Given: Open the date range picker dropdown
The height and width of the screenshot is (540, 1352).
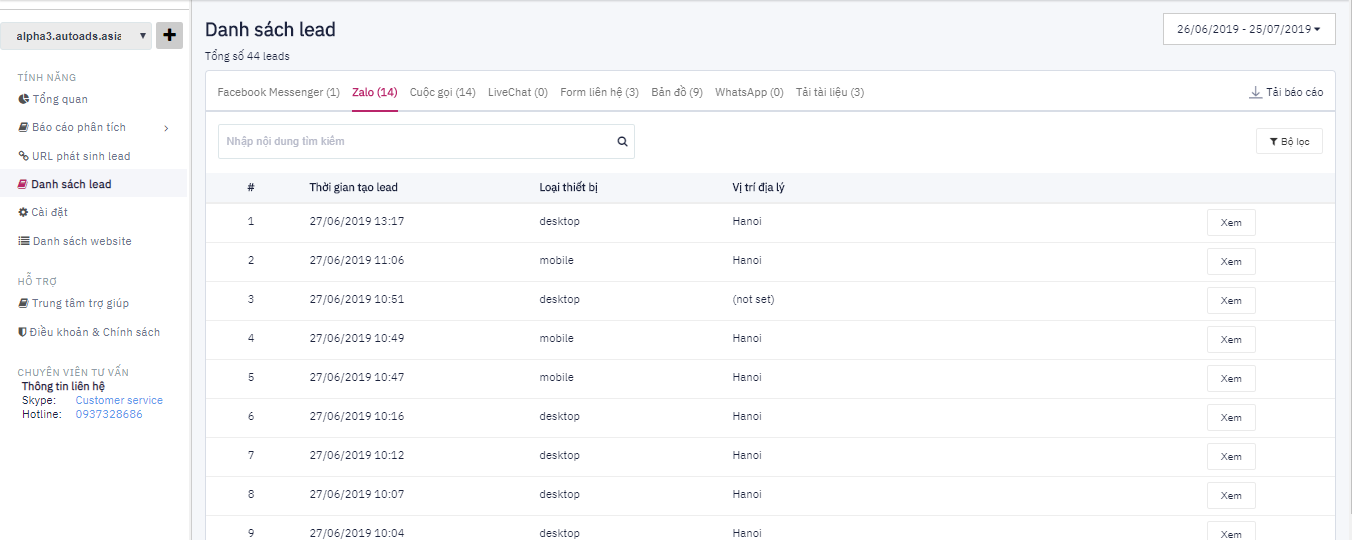Looking at the screenshot, I should click(1248, 29).
